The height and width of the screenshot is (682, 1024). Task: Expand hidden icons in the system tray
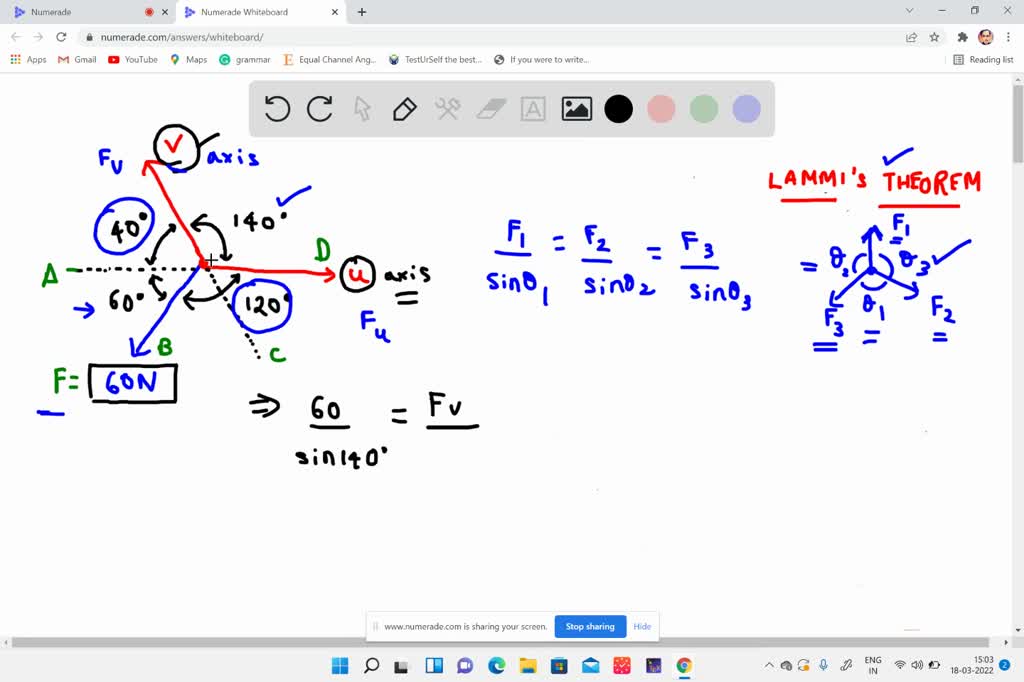pyautogui.click(x=769, y=664)
